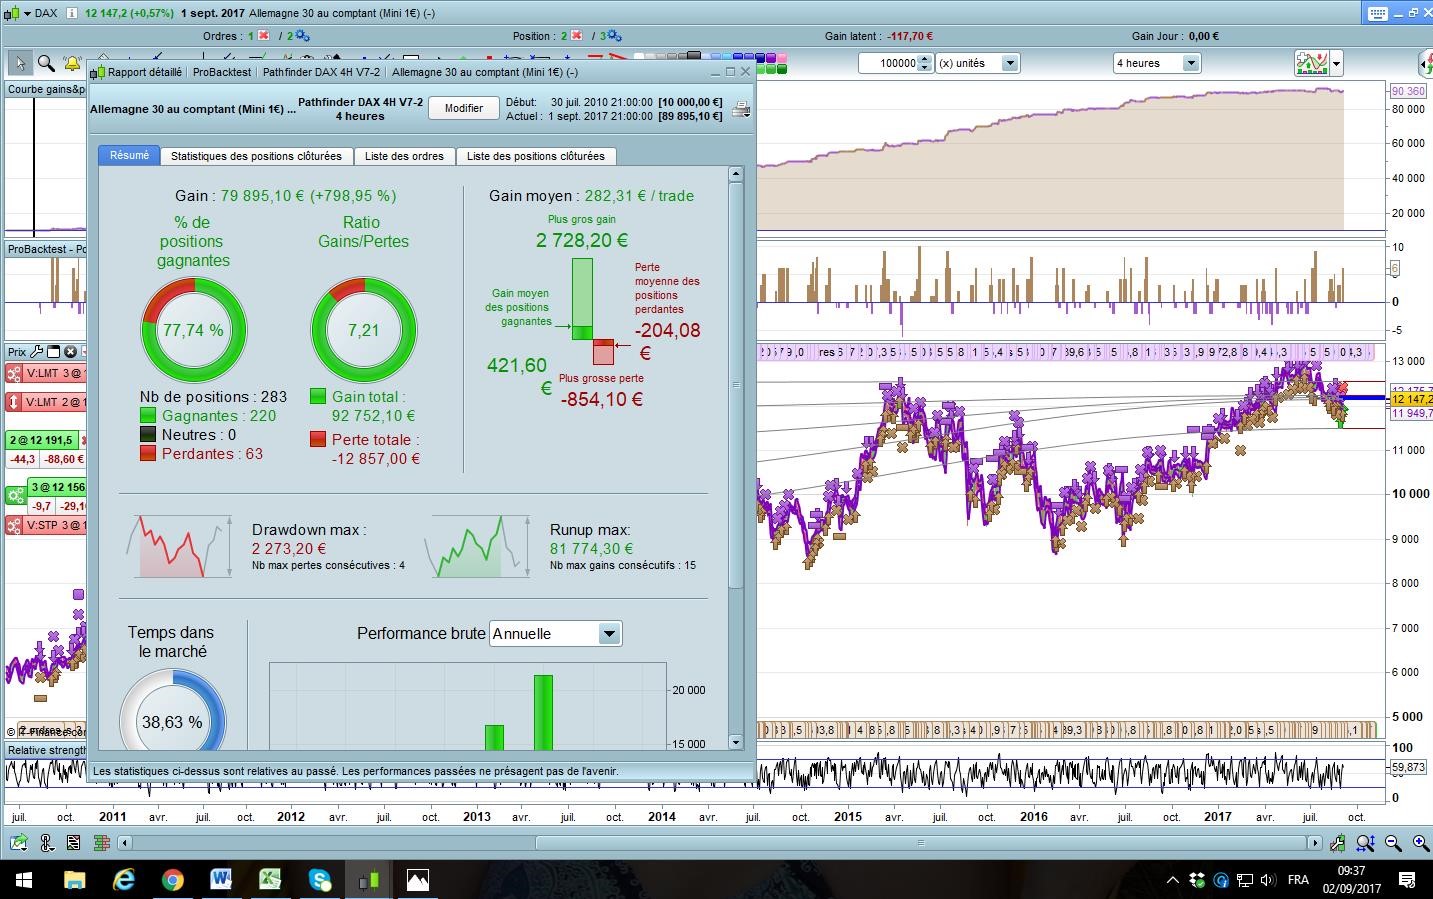
Task: Open Liste des ordres tab
Action: pyautogui.click(x=404, y=156)
